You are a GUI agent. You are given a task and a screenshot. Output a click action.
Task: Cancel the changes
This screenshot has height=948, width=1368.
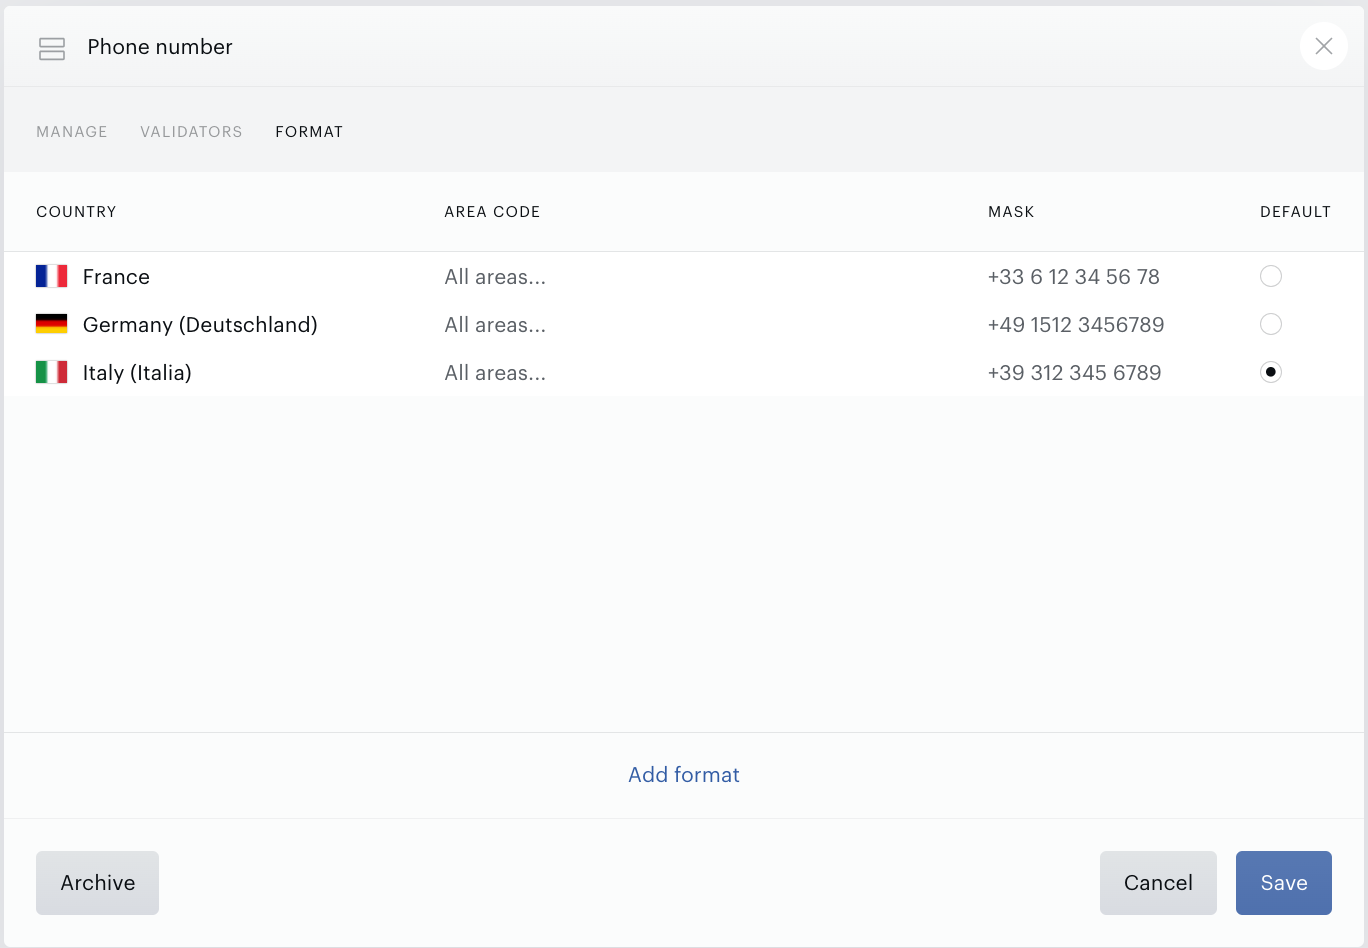pyautogui.click(x=1158, y=883)
